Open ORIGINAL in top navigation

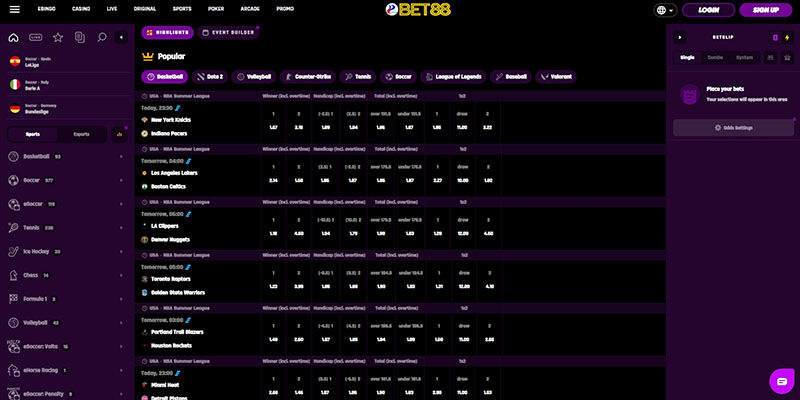pos(145,9)
